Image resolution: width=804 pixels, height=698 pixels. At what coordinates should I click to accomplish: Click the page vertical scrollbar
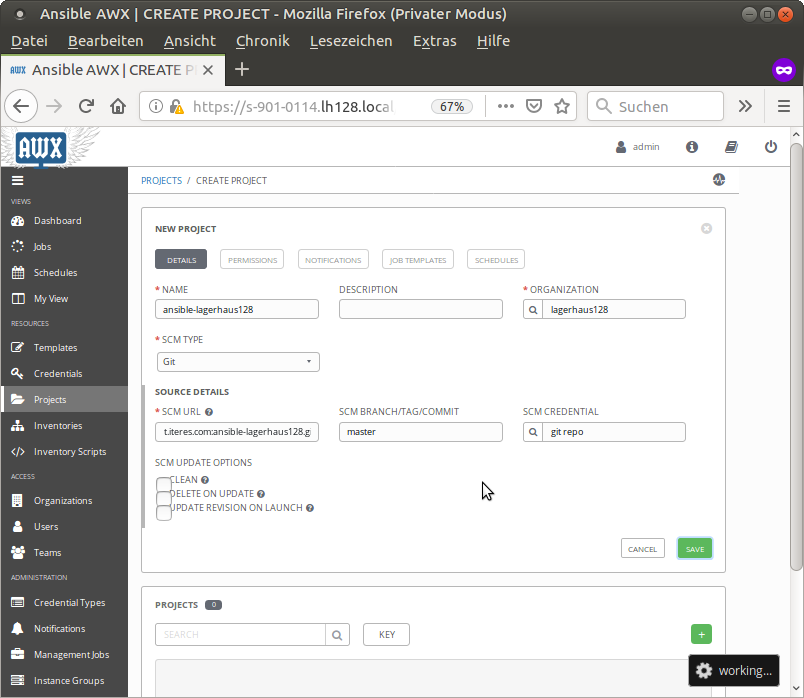click(x=796, y=359)
